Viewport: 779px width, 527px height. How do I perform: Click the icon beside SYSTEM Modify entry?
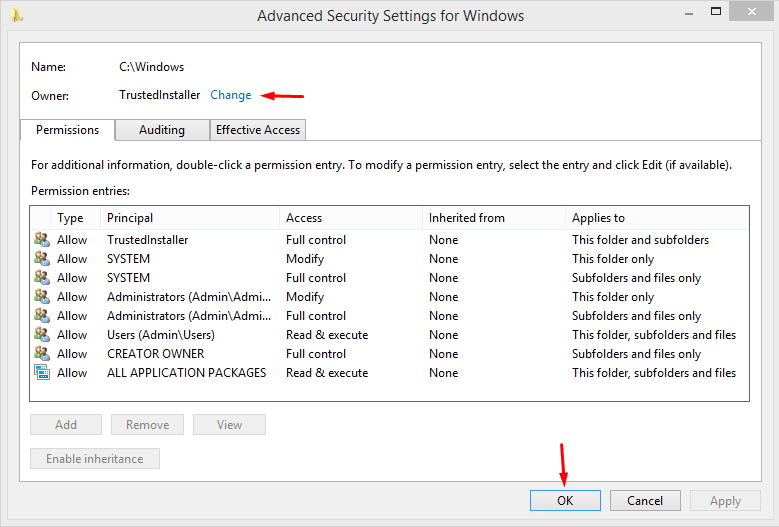click(42, 259)
